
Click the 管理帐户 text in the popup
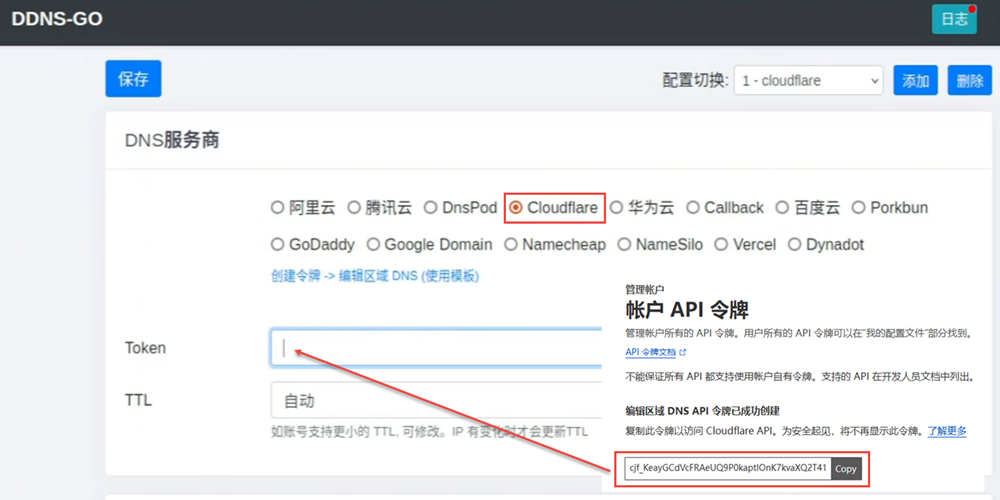click(645, 289)
